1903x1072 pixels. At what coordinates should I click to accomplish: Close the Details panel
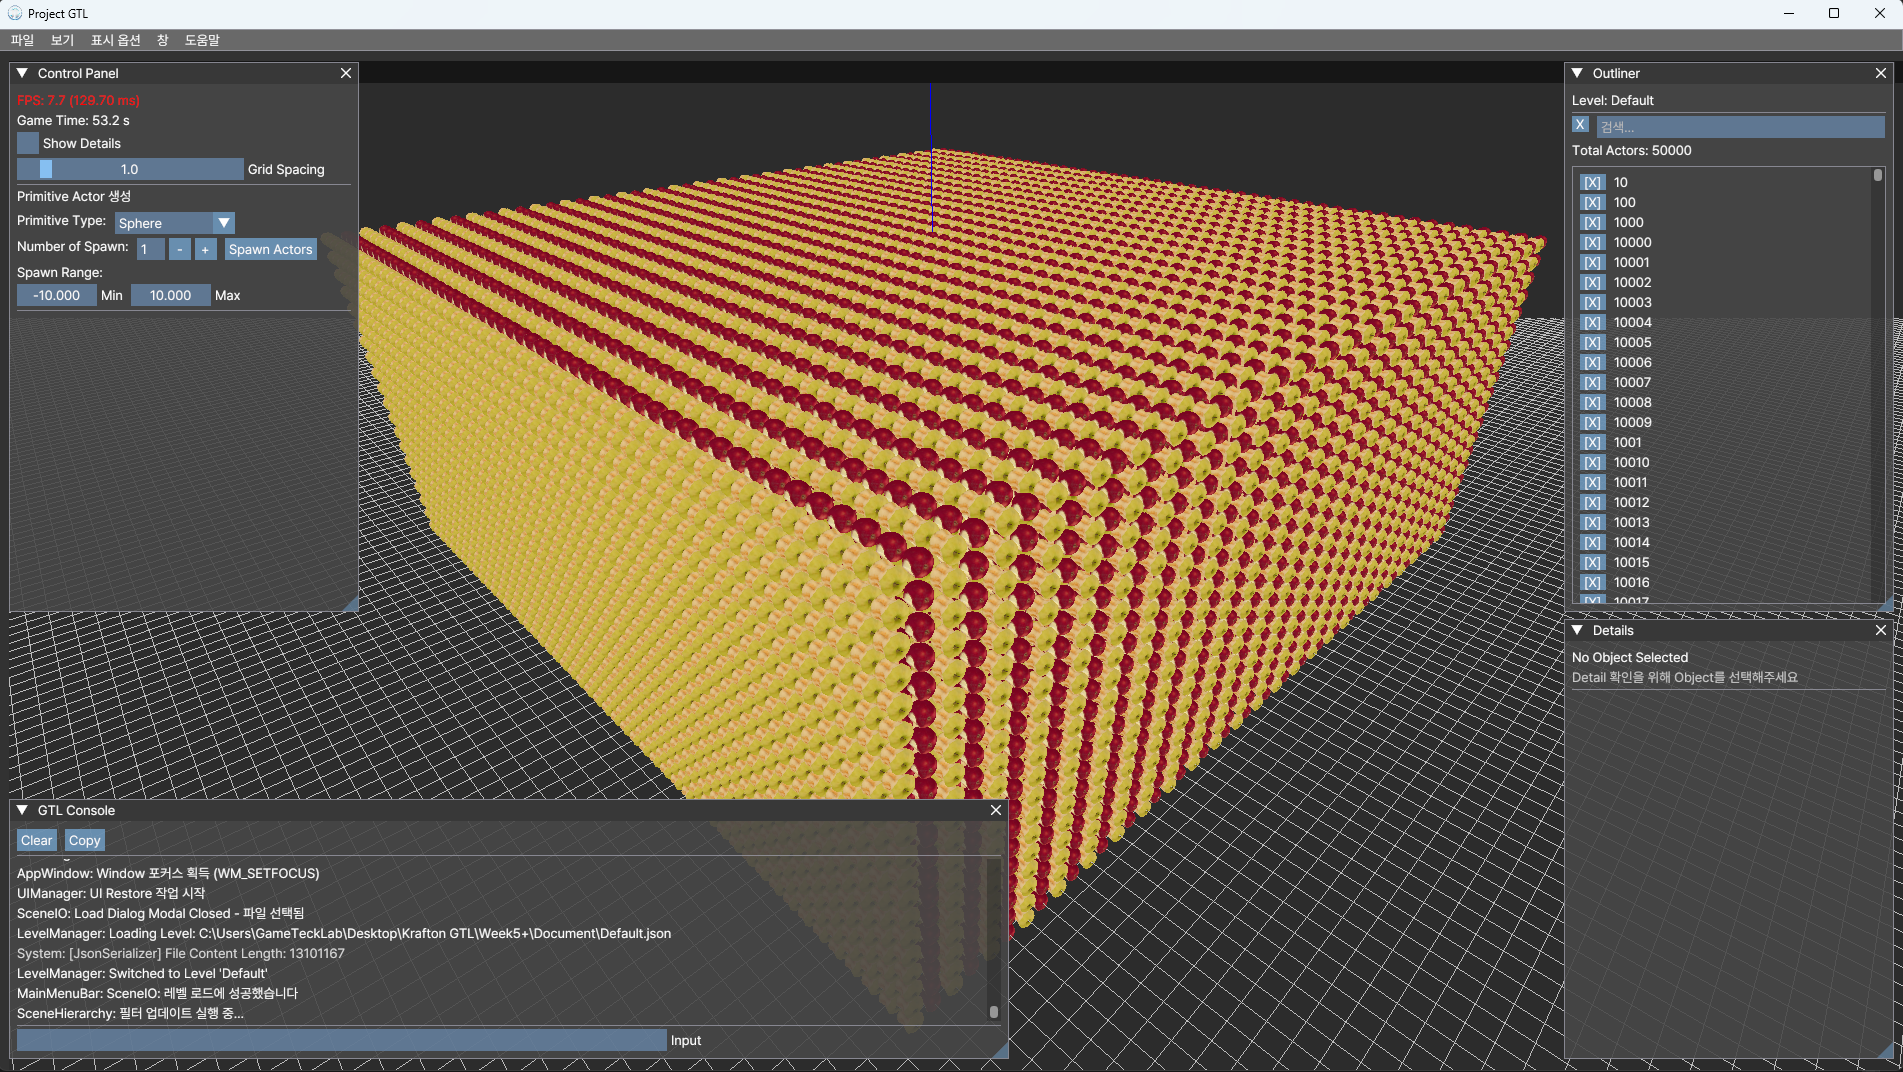coord(1880,630)
